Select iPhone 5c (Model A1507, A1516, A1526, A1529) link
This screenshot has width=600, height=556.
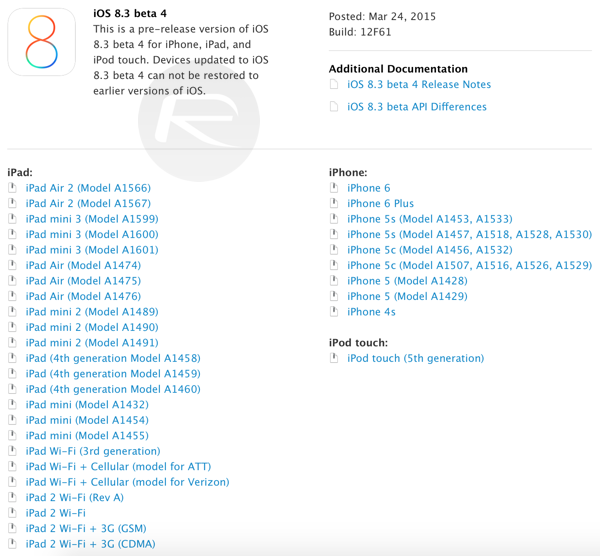(x=470, y=265)
